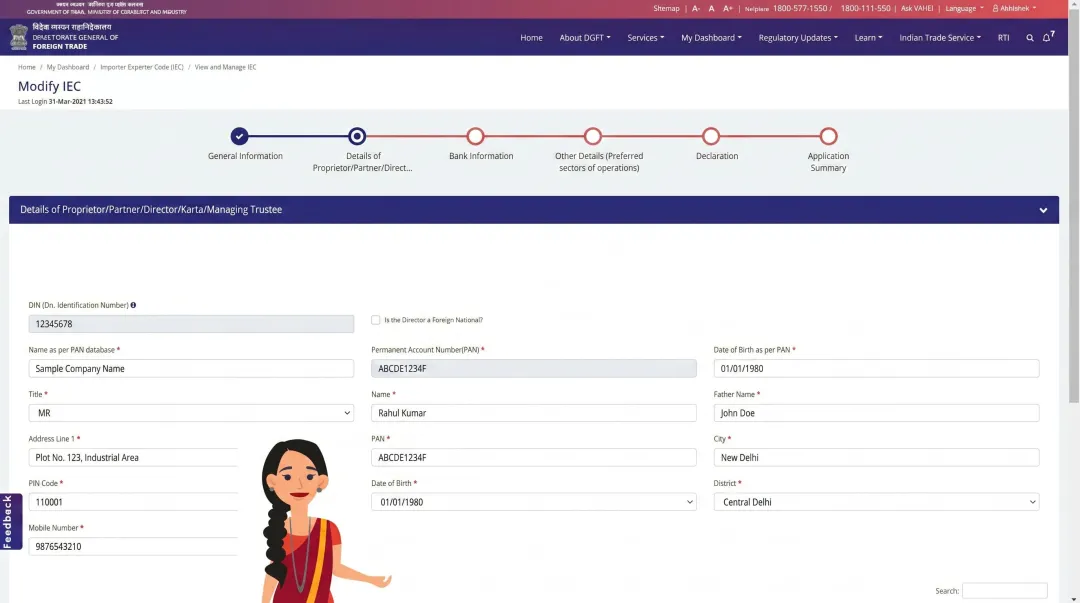Click the helpline number 1800-111-550
1080x603 pixels.
pos(865,9)
